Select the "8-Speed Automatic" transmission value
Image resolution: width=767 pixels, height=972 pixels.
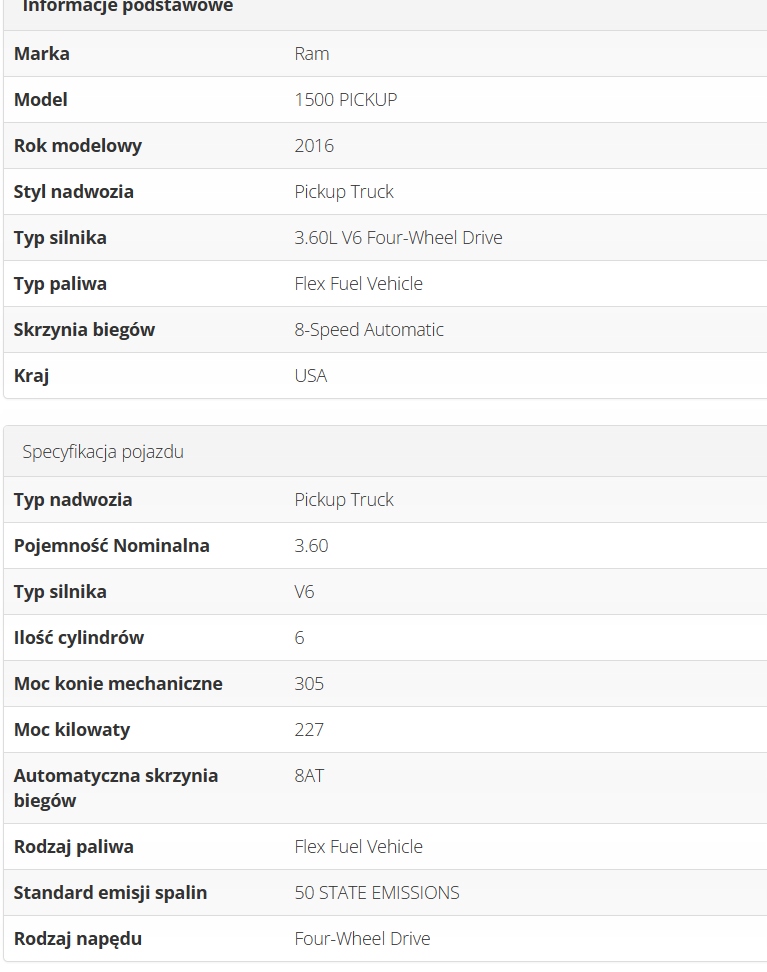(369, 330)
